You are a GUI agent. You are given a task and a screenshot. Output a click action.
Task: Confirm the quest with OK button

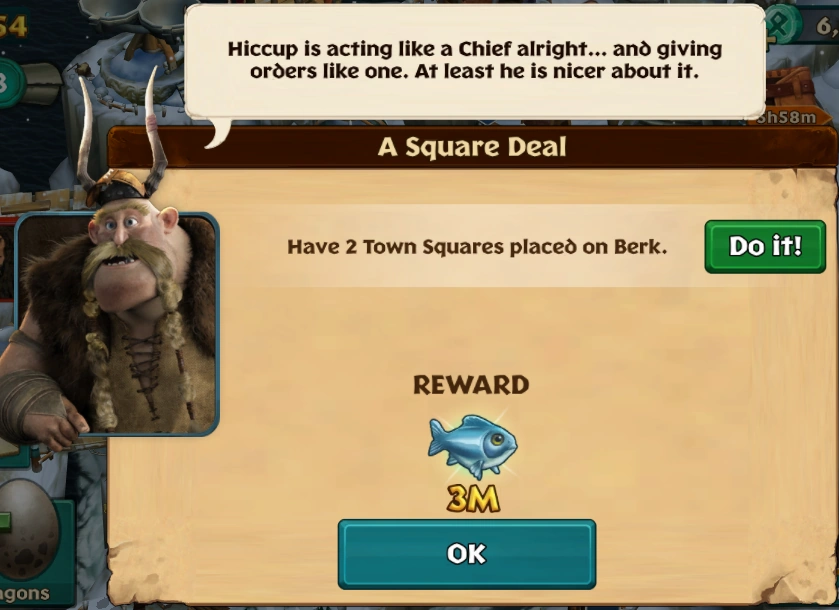(467, 554)
